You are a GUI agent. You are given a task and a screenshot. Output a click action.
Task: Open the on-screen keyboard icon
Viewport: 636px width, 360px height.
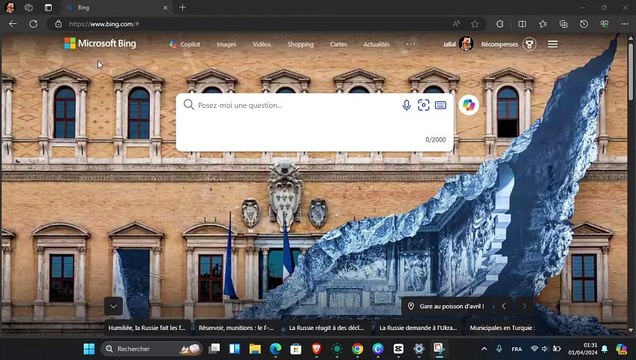(x=440, y=105)
